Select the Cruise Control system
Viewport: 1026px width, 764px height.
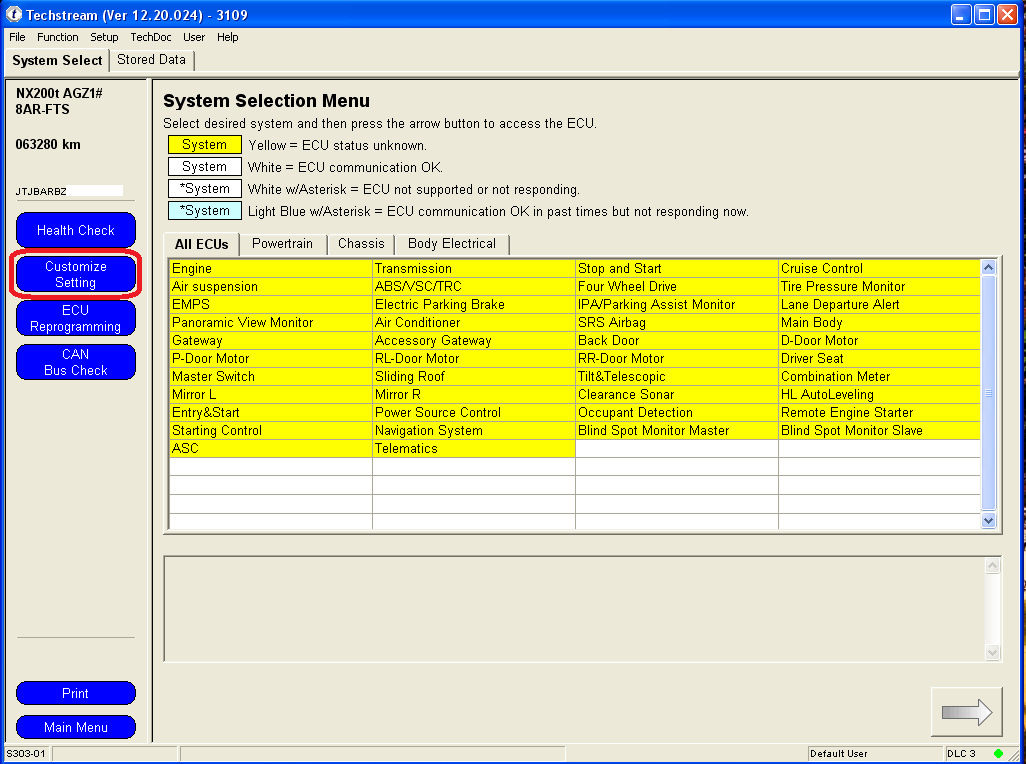pos(879,268)
